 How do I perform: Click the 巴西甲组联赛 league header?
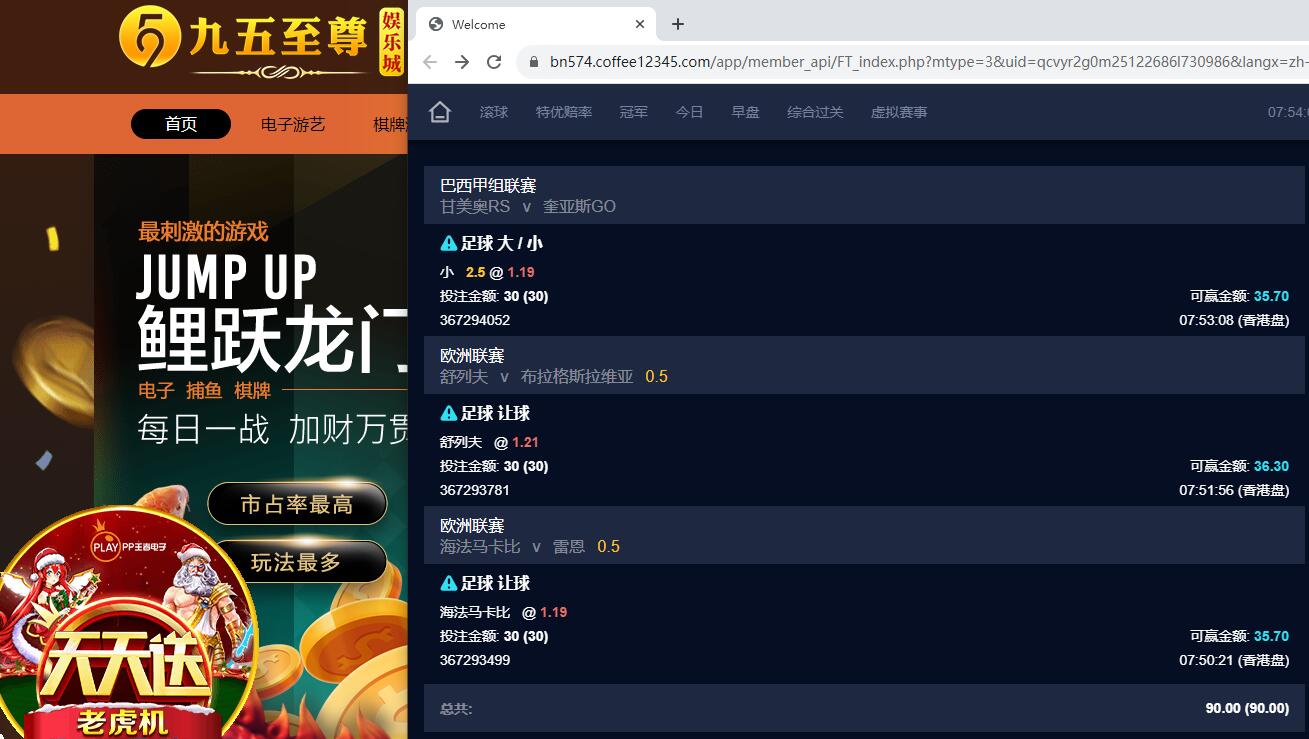pos(488,186)
